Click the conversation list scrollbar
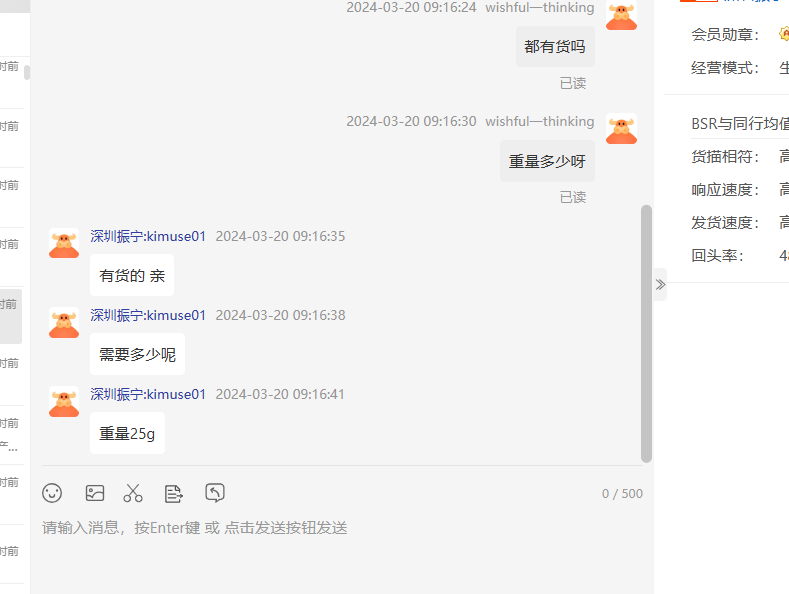The height and width of the screenshot is (594, 789). point(27,72)
